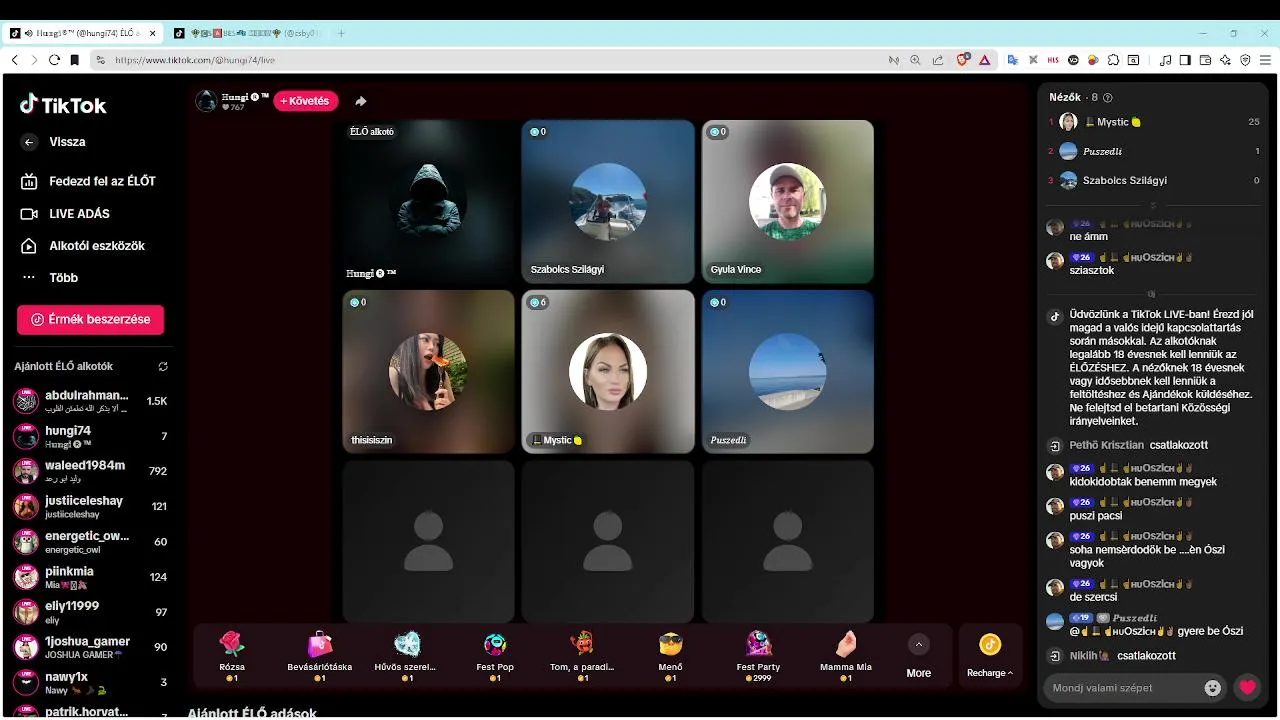1280x720 pixels.
Task: Toggle the browser sidebar panel
Action: pyautogui.click(x=1185, y=60)
